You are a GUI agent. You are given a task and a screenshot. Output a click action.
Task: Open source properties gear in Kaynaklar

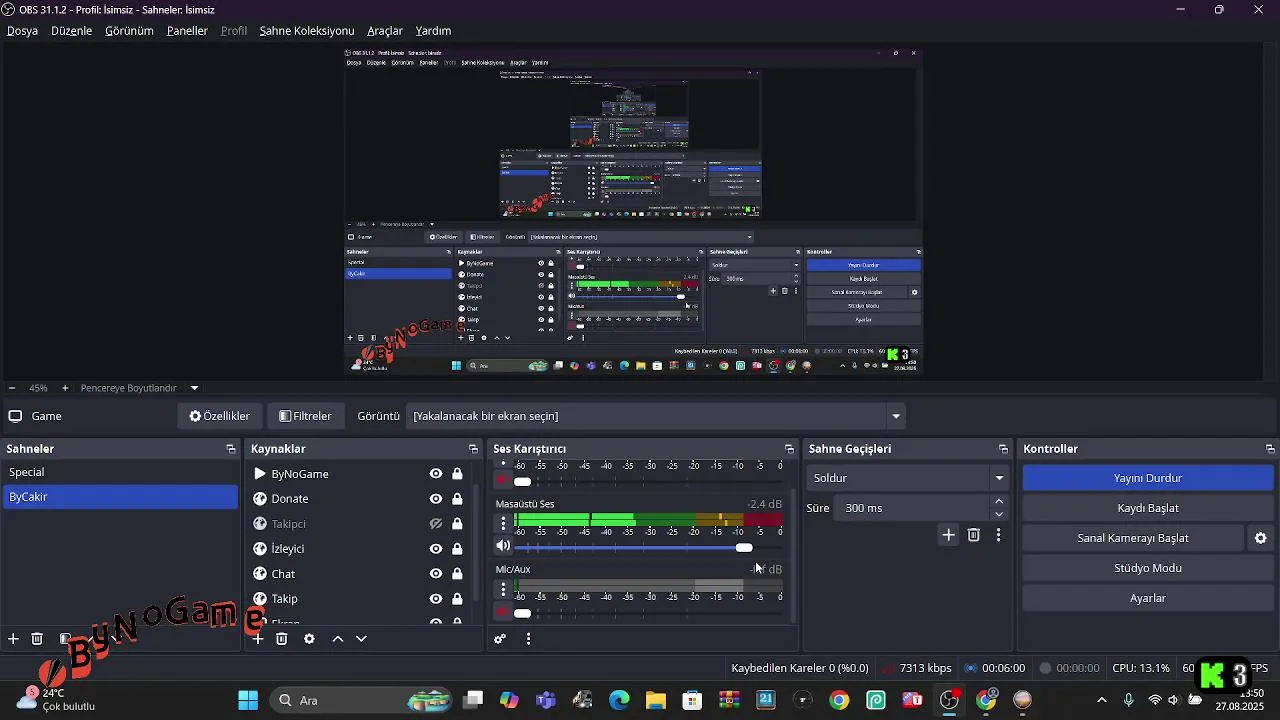[309, 639]
